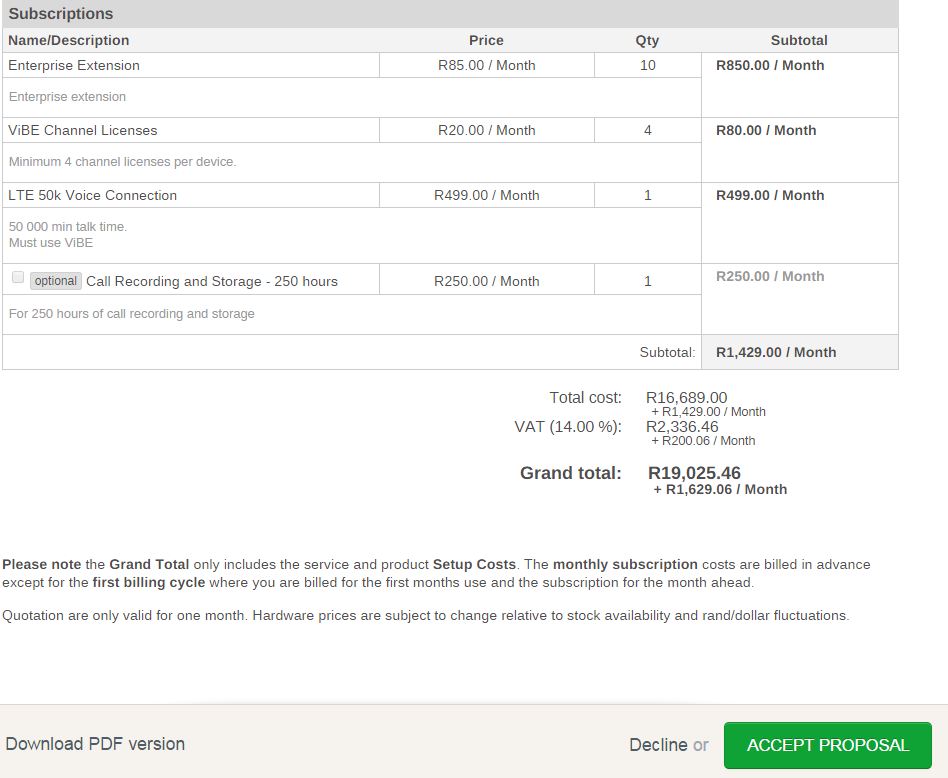This screenshot has height=778, width=948.
Task: Click ViBE Channel Licenses row name
Action: [82, 130]
